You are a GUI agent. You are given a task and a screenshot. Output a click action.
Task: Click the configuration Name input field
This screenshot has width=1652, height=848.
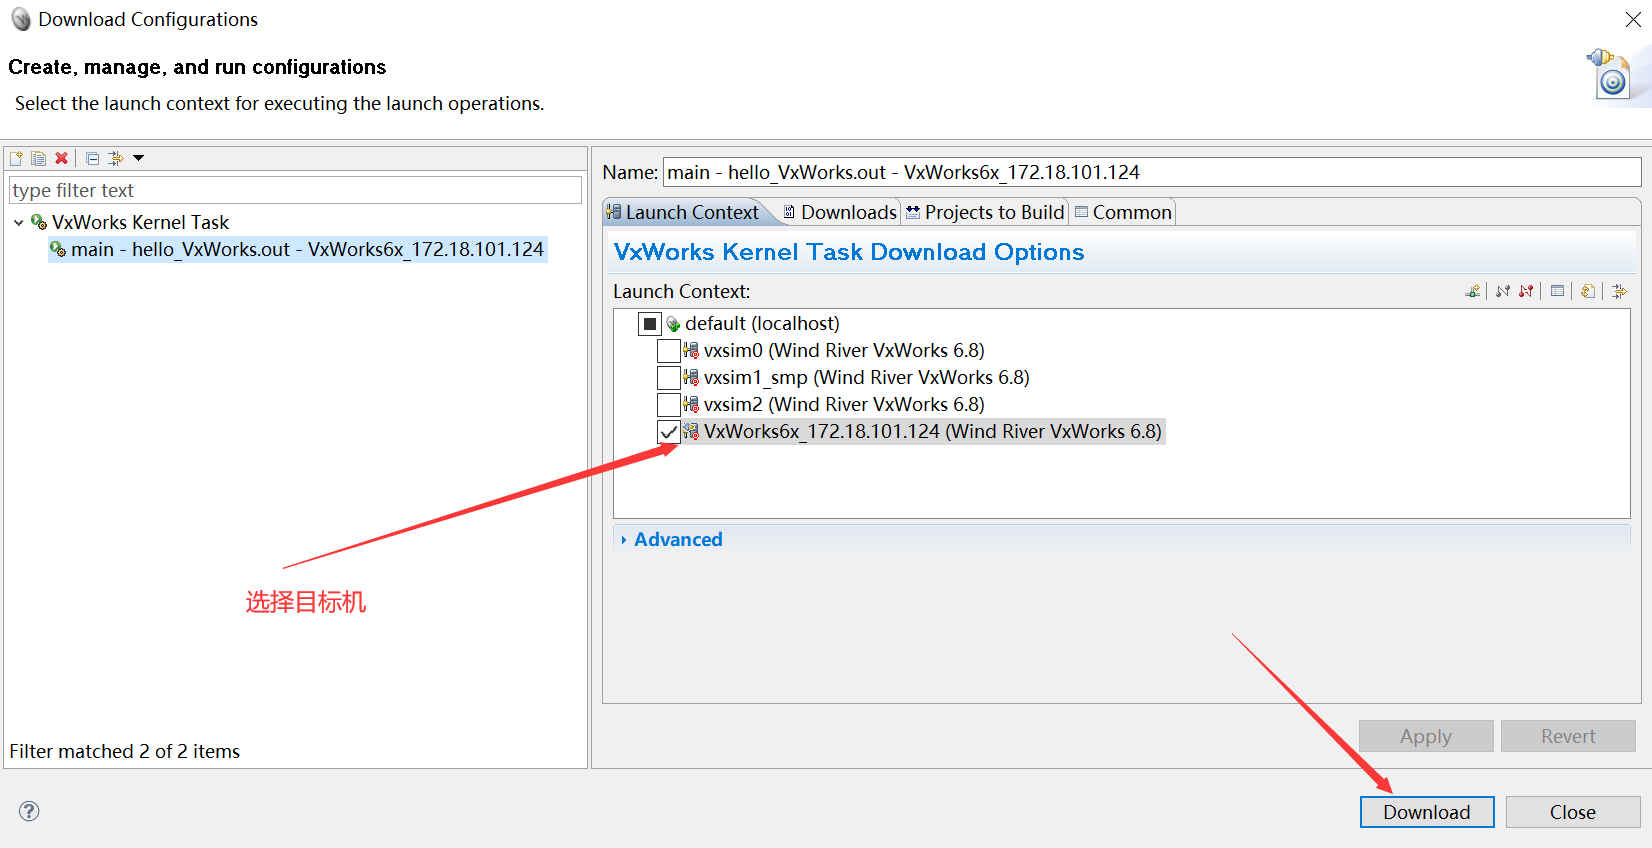pos(1152,172)
